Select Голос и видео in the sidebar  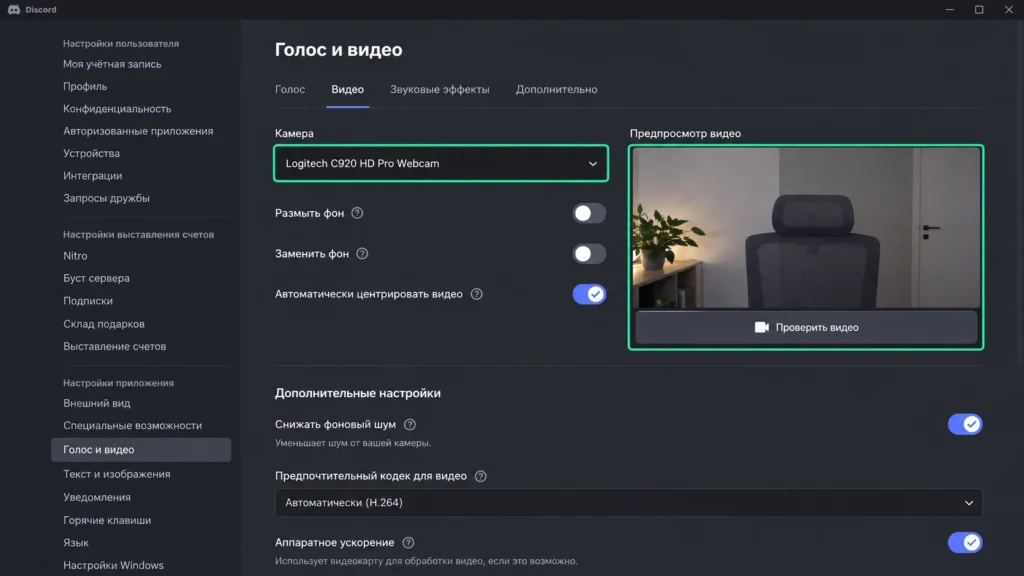[x=140, y=449]
